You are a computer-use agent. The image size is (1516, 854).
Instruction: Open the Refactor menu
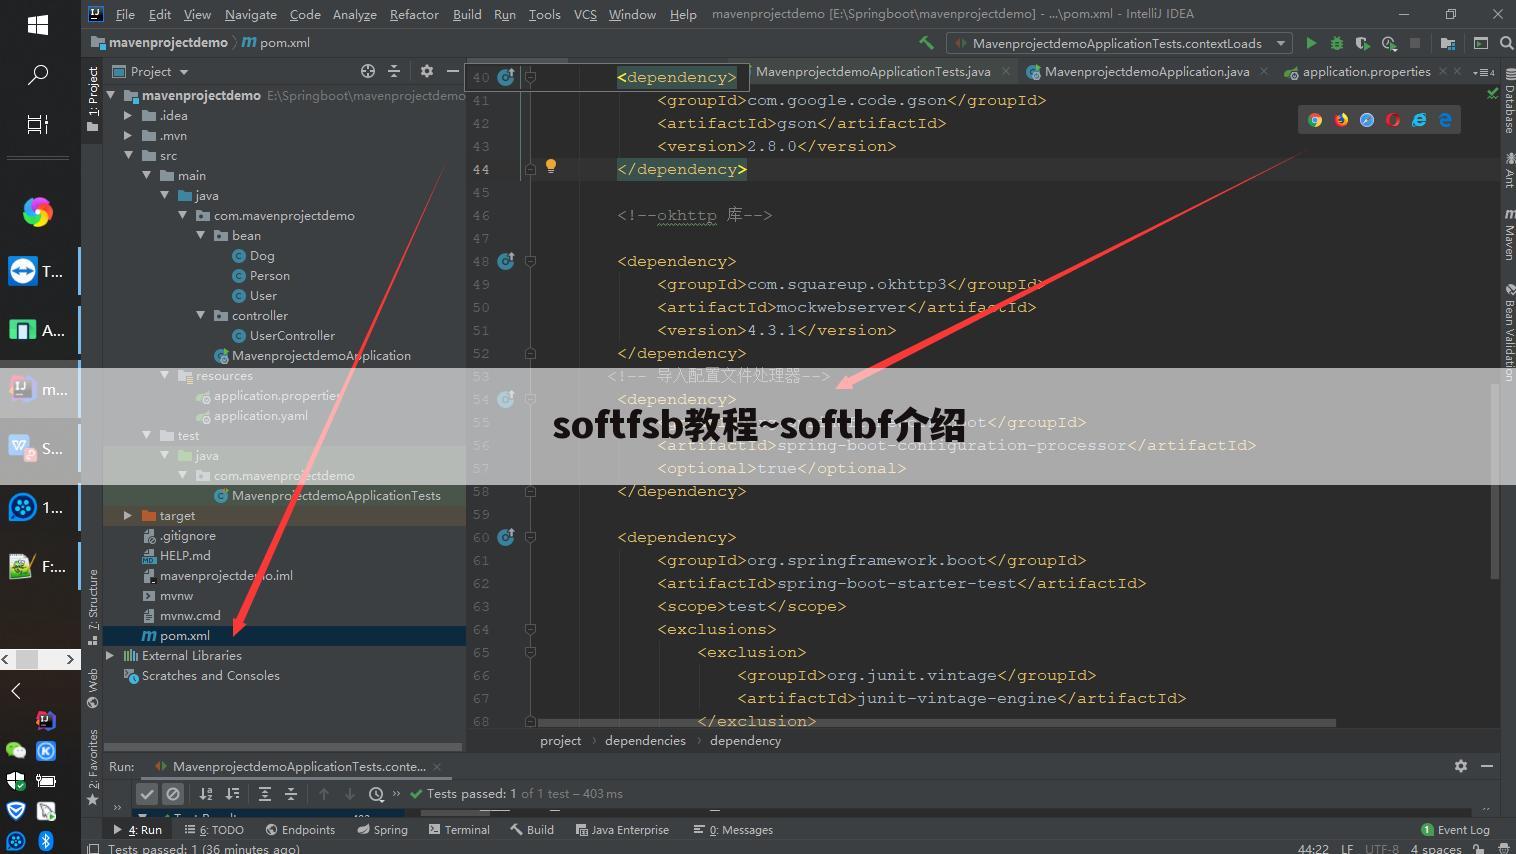coord(414,14)
